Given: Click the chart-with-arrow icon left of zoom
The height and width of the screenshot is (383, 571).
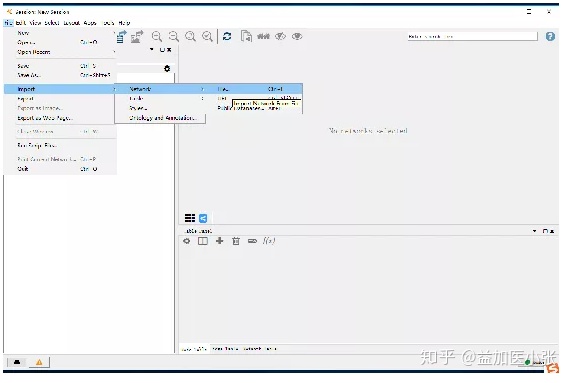Looking at the screenshot, I should click(x=137, y=36).
